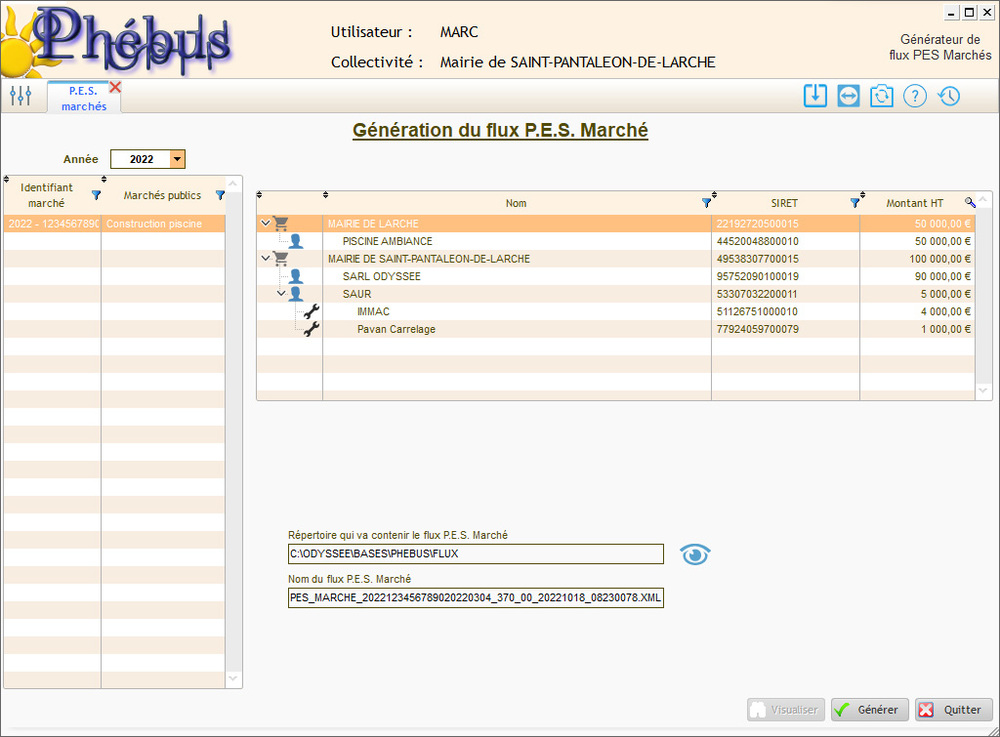Screen dimensions: 1000x737
Task: Click the filter icon in SIRET column
Action: (854, 203)
